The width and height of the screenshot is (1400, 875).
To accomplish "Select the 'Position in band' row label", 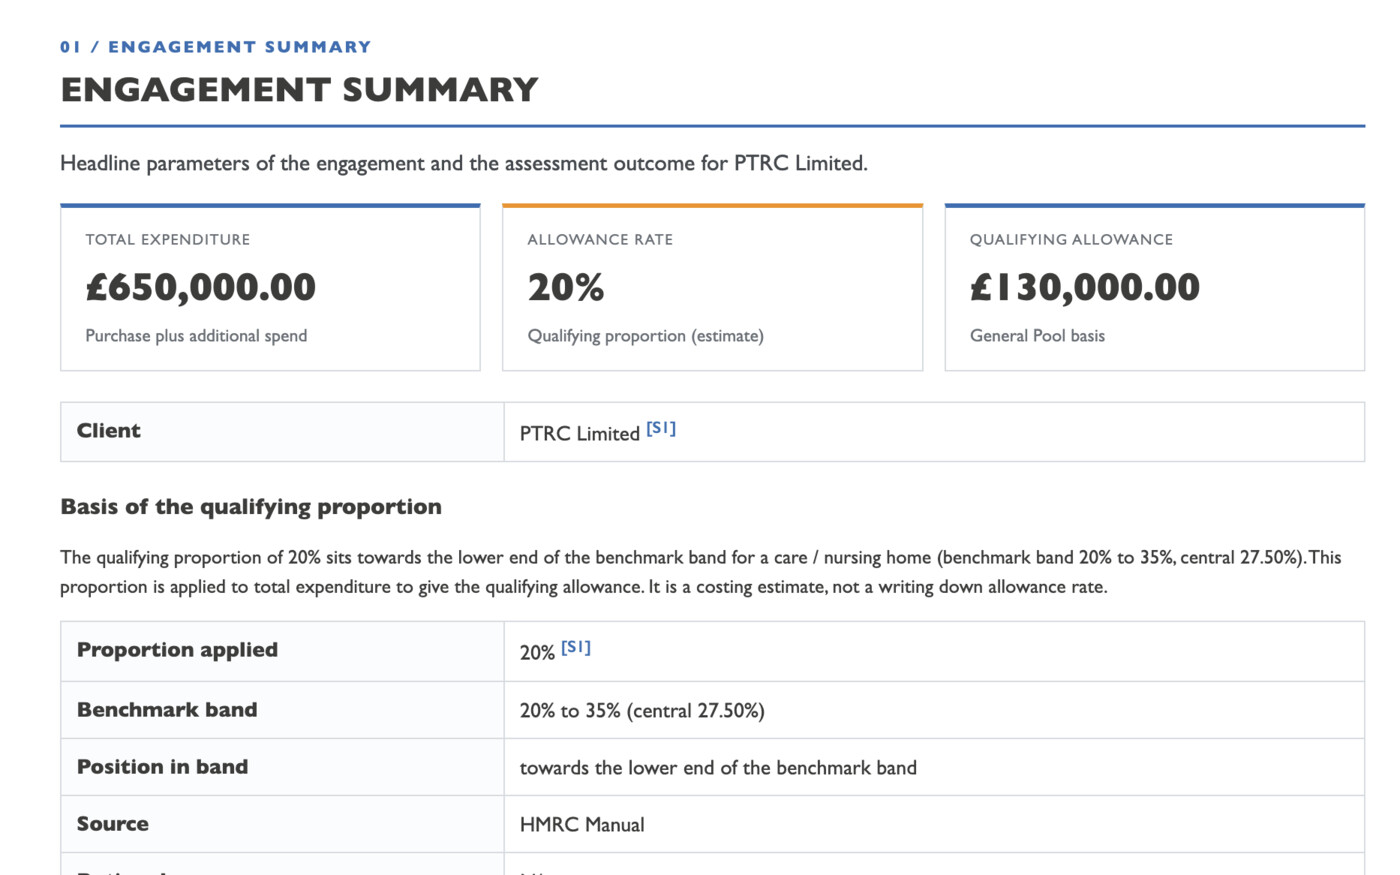I will (x=162, y=767).
